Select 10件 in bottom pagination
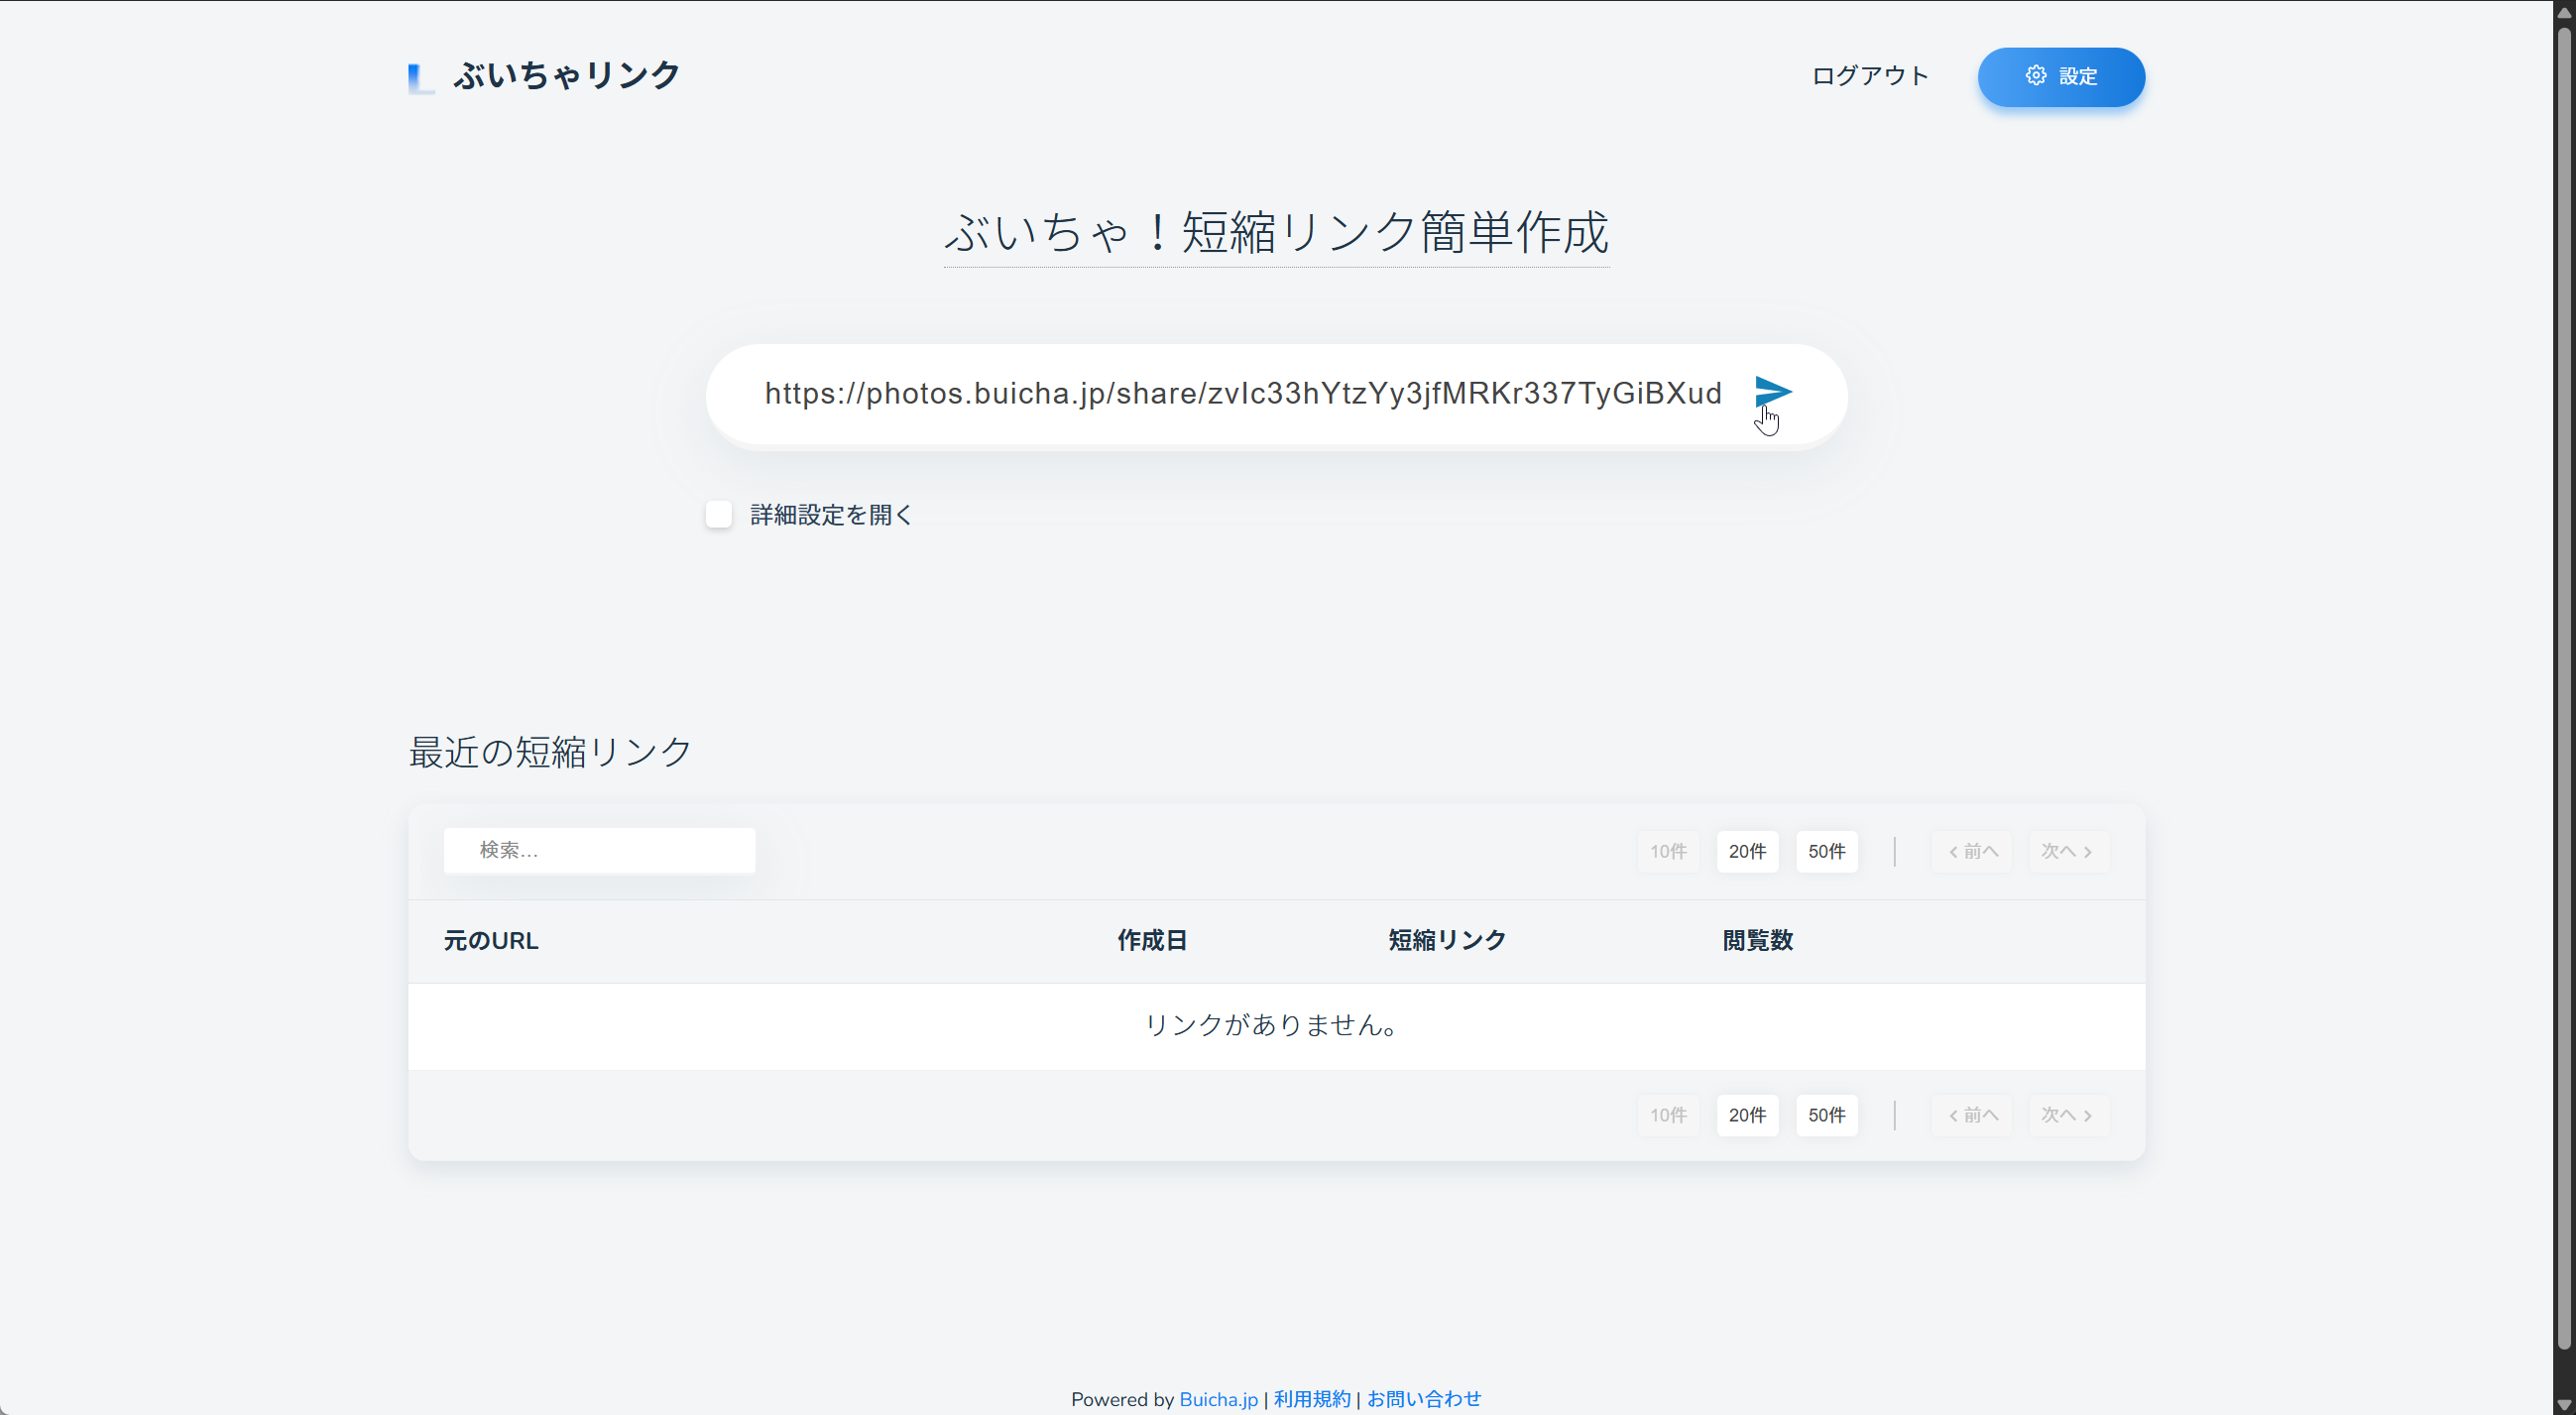This screenshot has width=2576, height=1415. point(1668,1115)
